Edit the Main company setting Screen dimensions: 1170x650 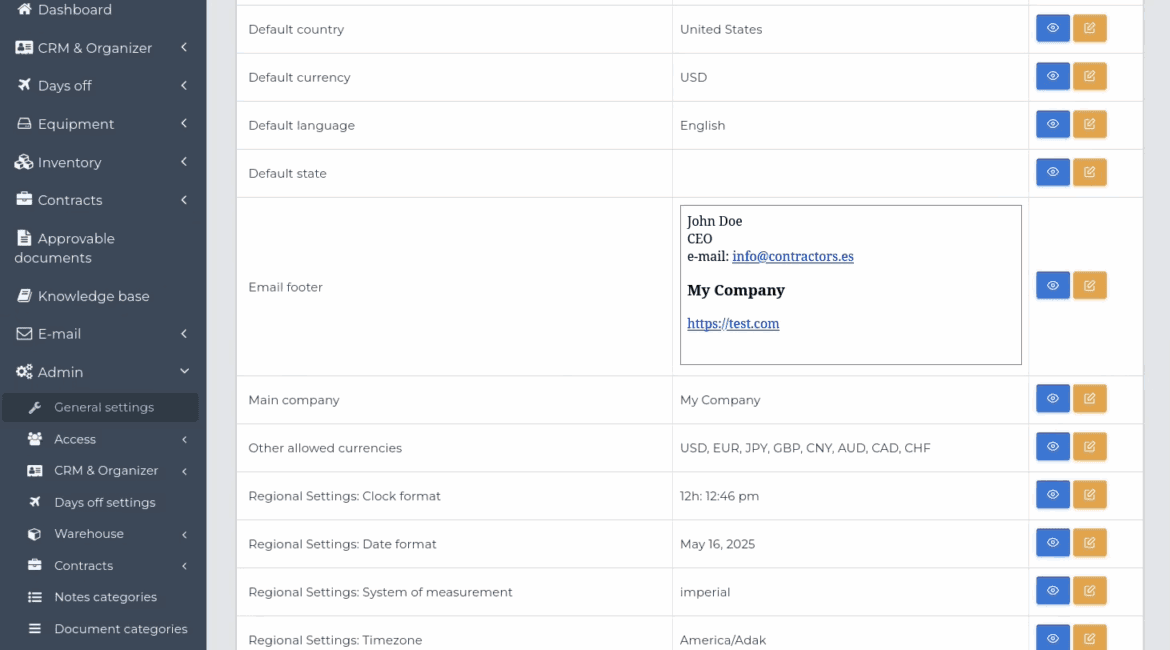coord(1089,399)
